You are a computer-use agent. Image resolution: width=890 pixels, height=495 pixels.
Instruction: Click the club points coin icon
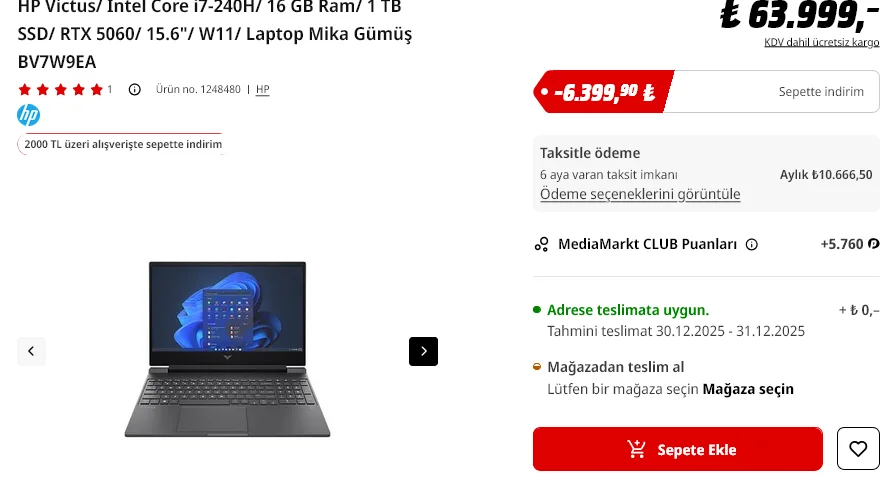(874, 244)
